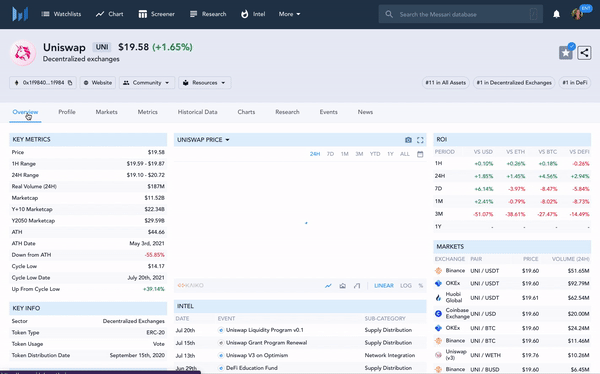Toggle the watchlist star icon
Image resolution: width=600 pixels, height=374 pixels.
[566, 53]
